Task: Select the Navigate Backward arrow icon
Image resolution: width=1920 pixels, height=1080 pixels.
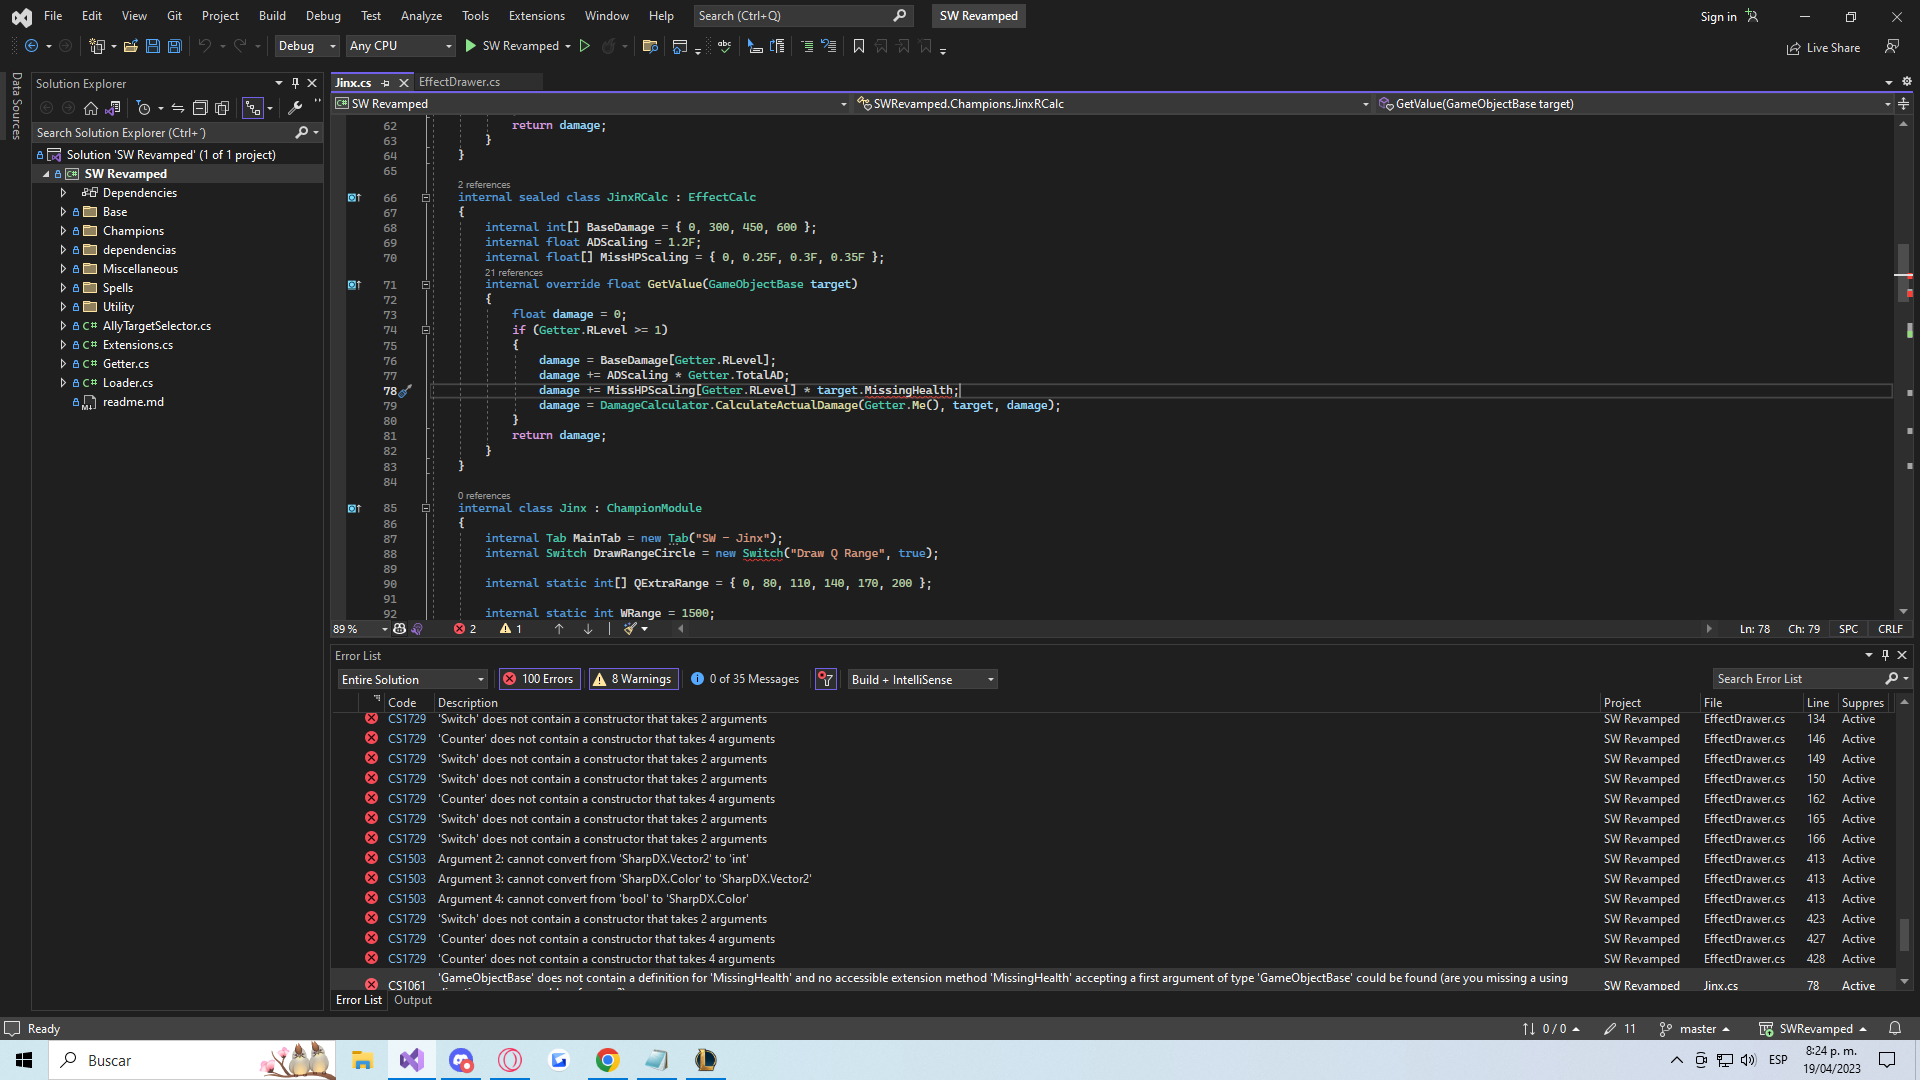Action: pos(30,46)
